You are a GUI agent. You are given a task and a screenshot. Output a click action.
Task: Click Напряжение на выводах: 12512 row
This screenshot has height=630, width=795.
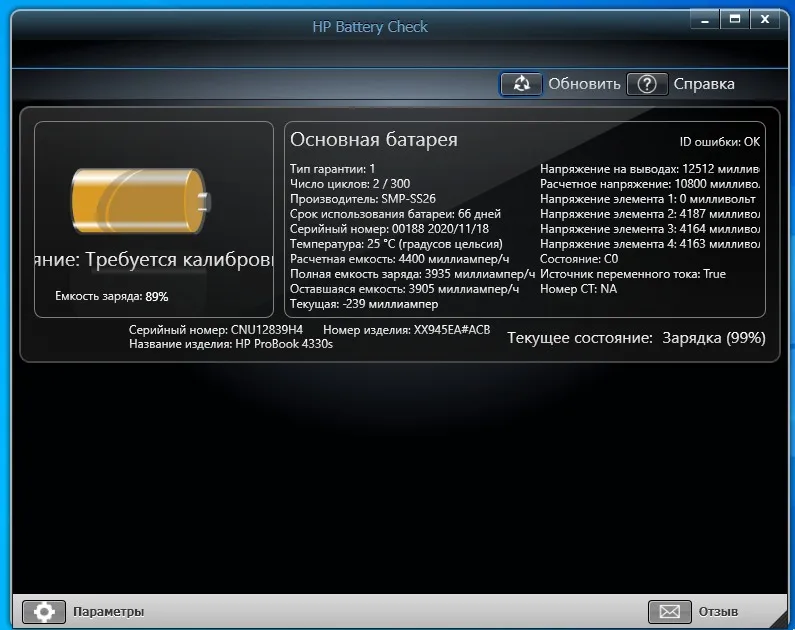coord(650,169)
